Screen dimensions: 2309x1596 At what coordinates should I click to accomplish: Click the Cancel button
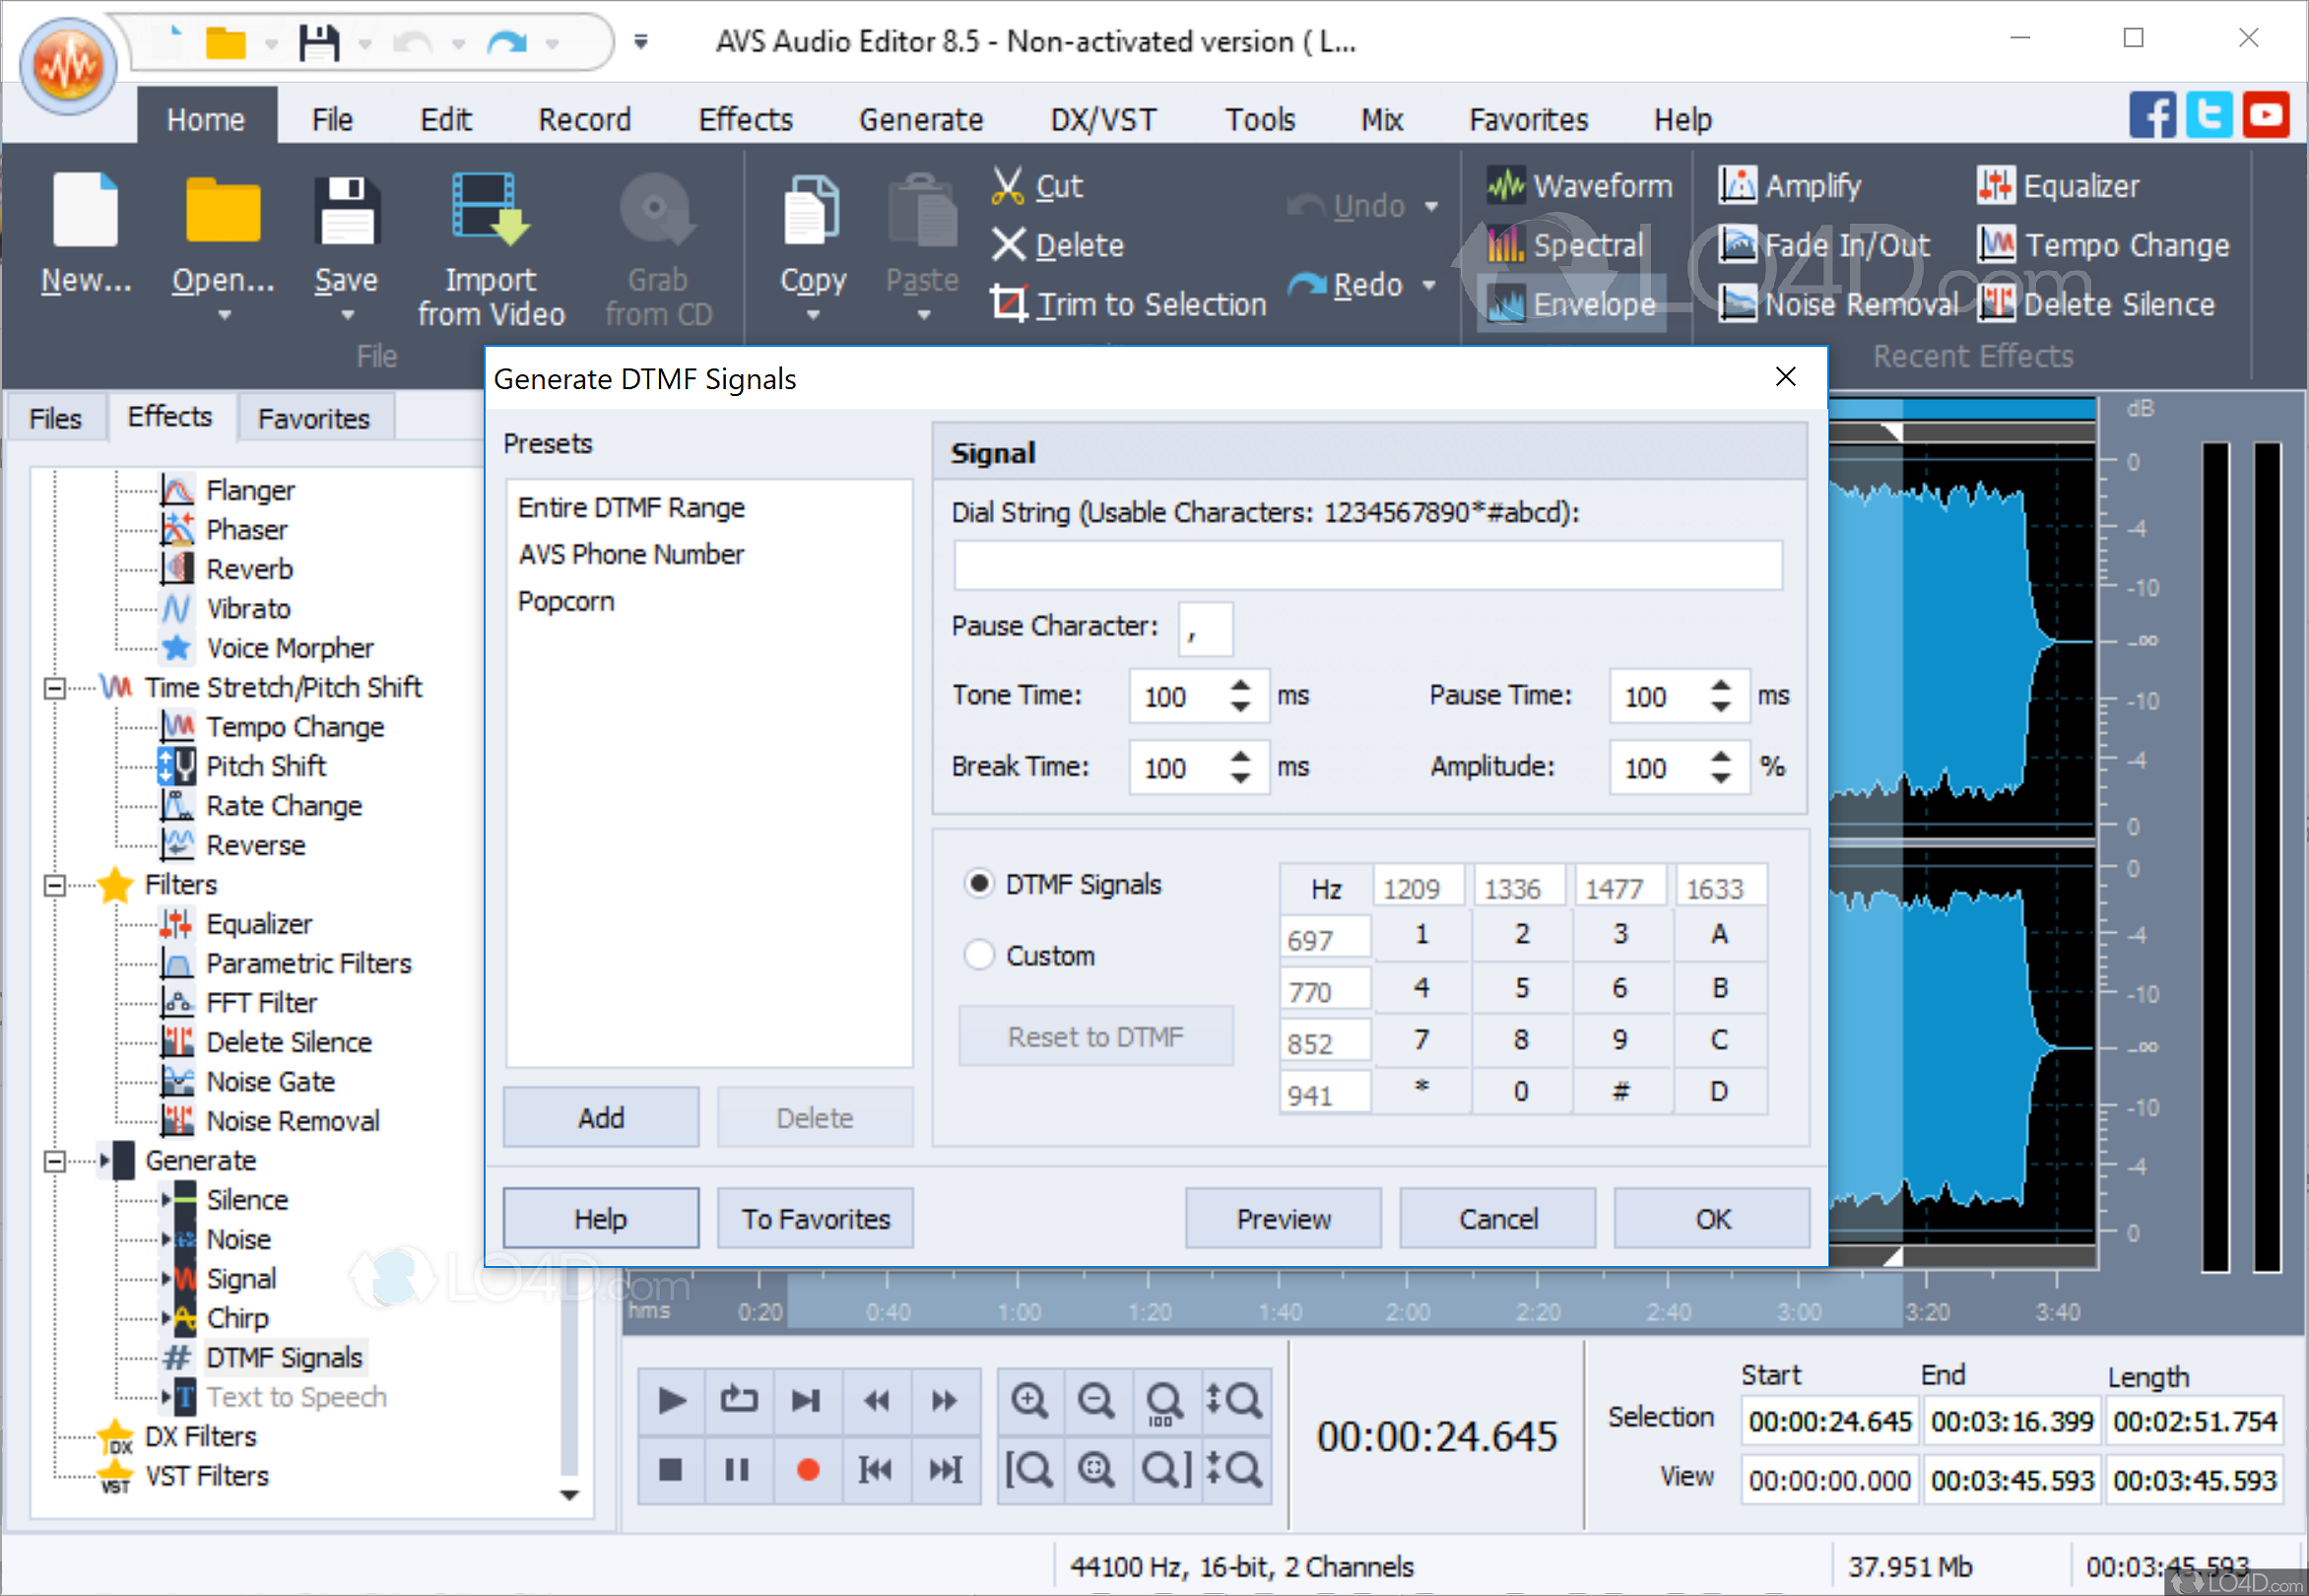[x=1497, y=1218]
